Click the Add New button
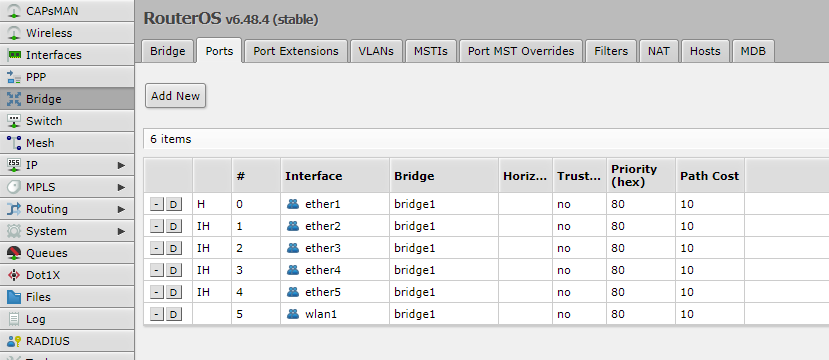829x360 pixels. tap(176, 96)
